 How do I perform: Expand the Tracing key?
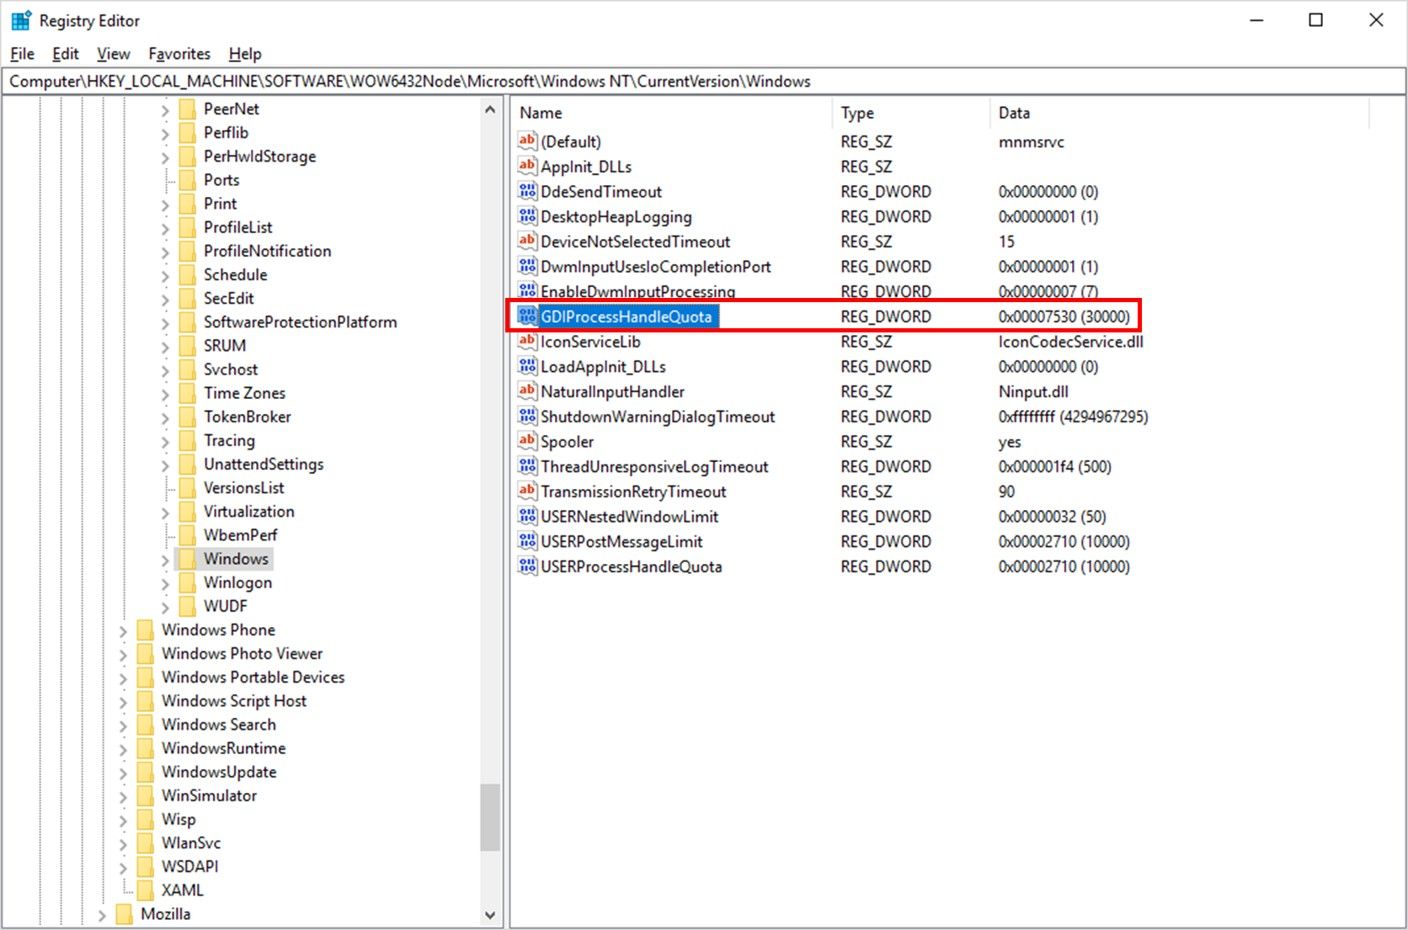(x=165, y=441)
